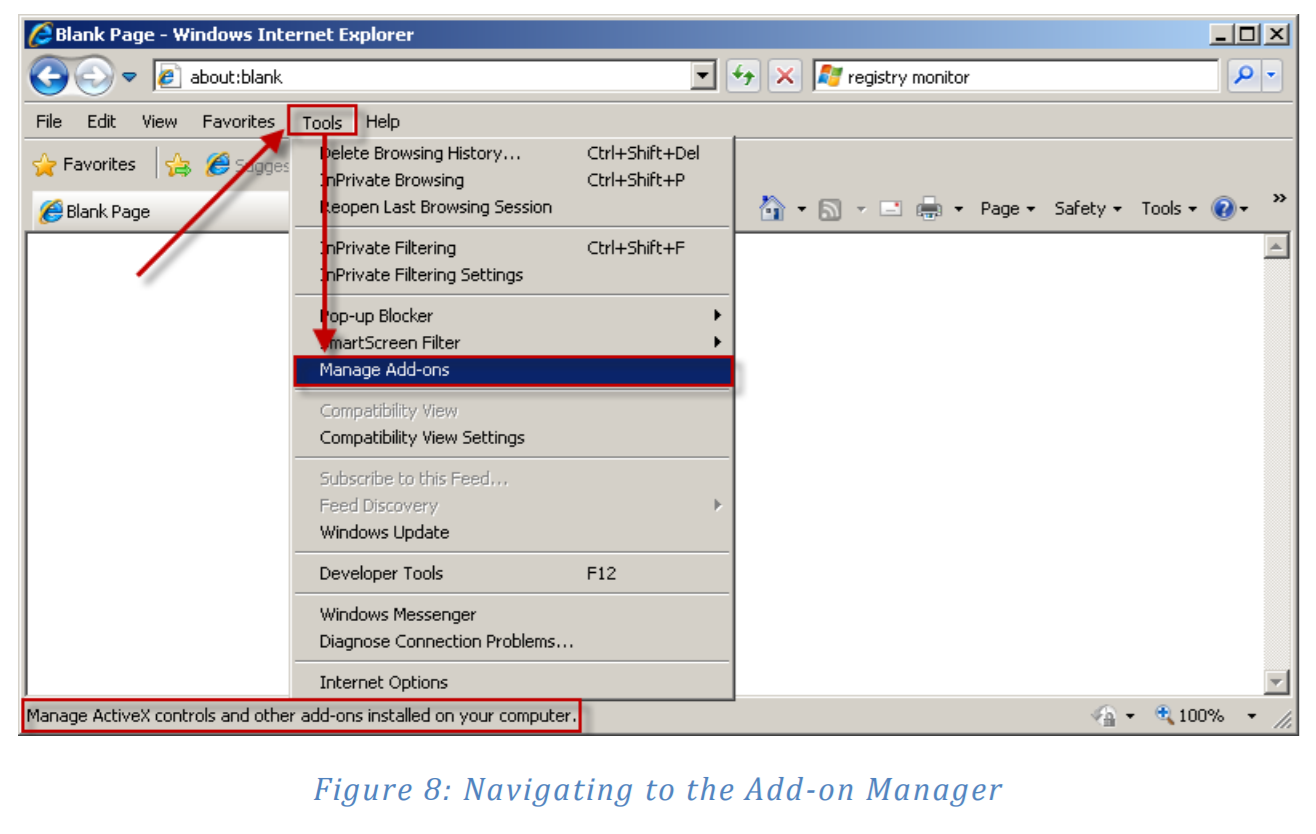1316x834 pixels.
Task: Click the Print icon
Action: coord(930,208)
